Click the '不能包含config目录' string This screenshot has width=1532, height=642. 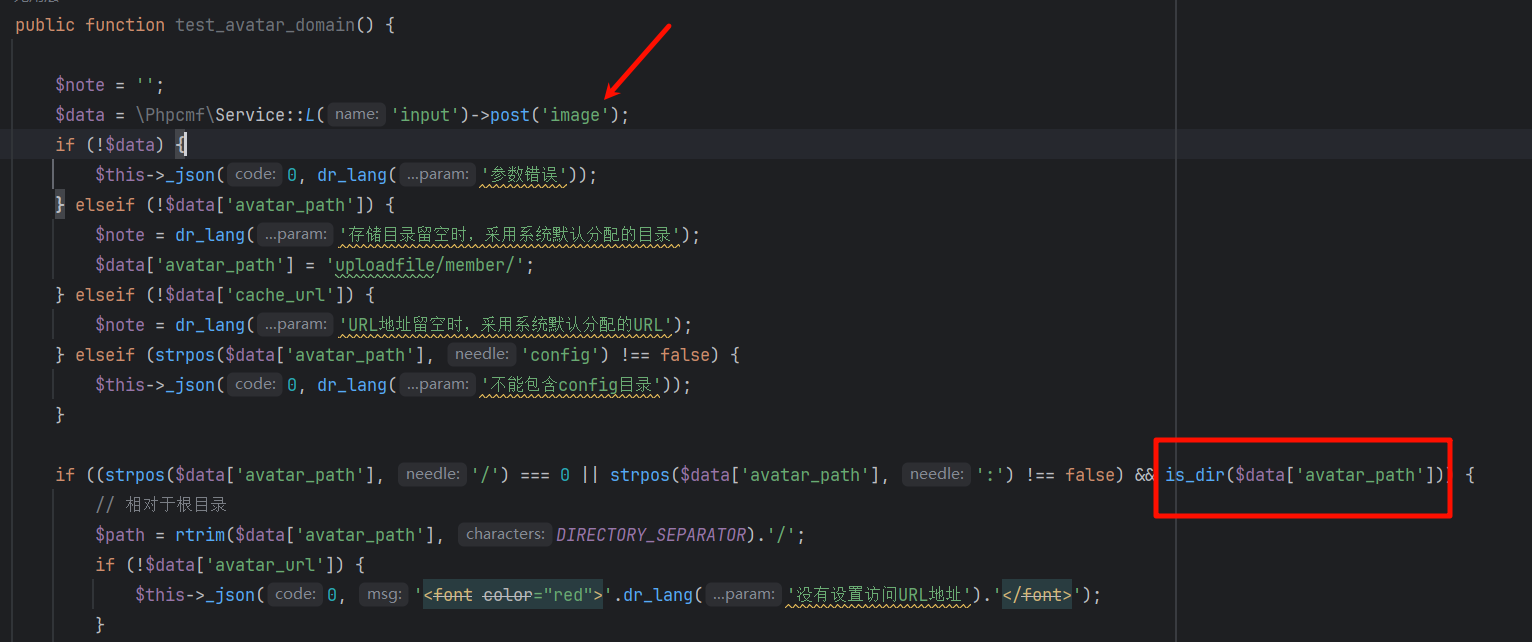[570, 385]
